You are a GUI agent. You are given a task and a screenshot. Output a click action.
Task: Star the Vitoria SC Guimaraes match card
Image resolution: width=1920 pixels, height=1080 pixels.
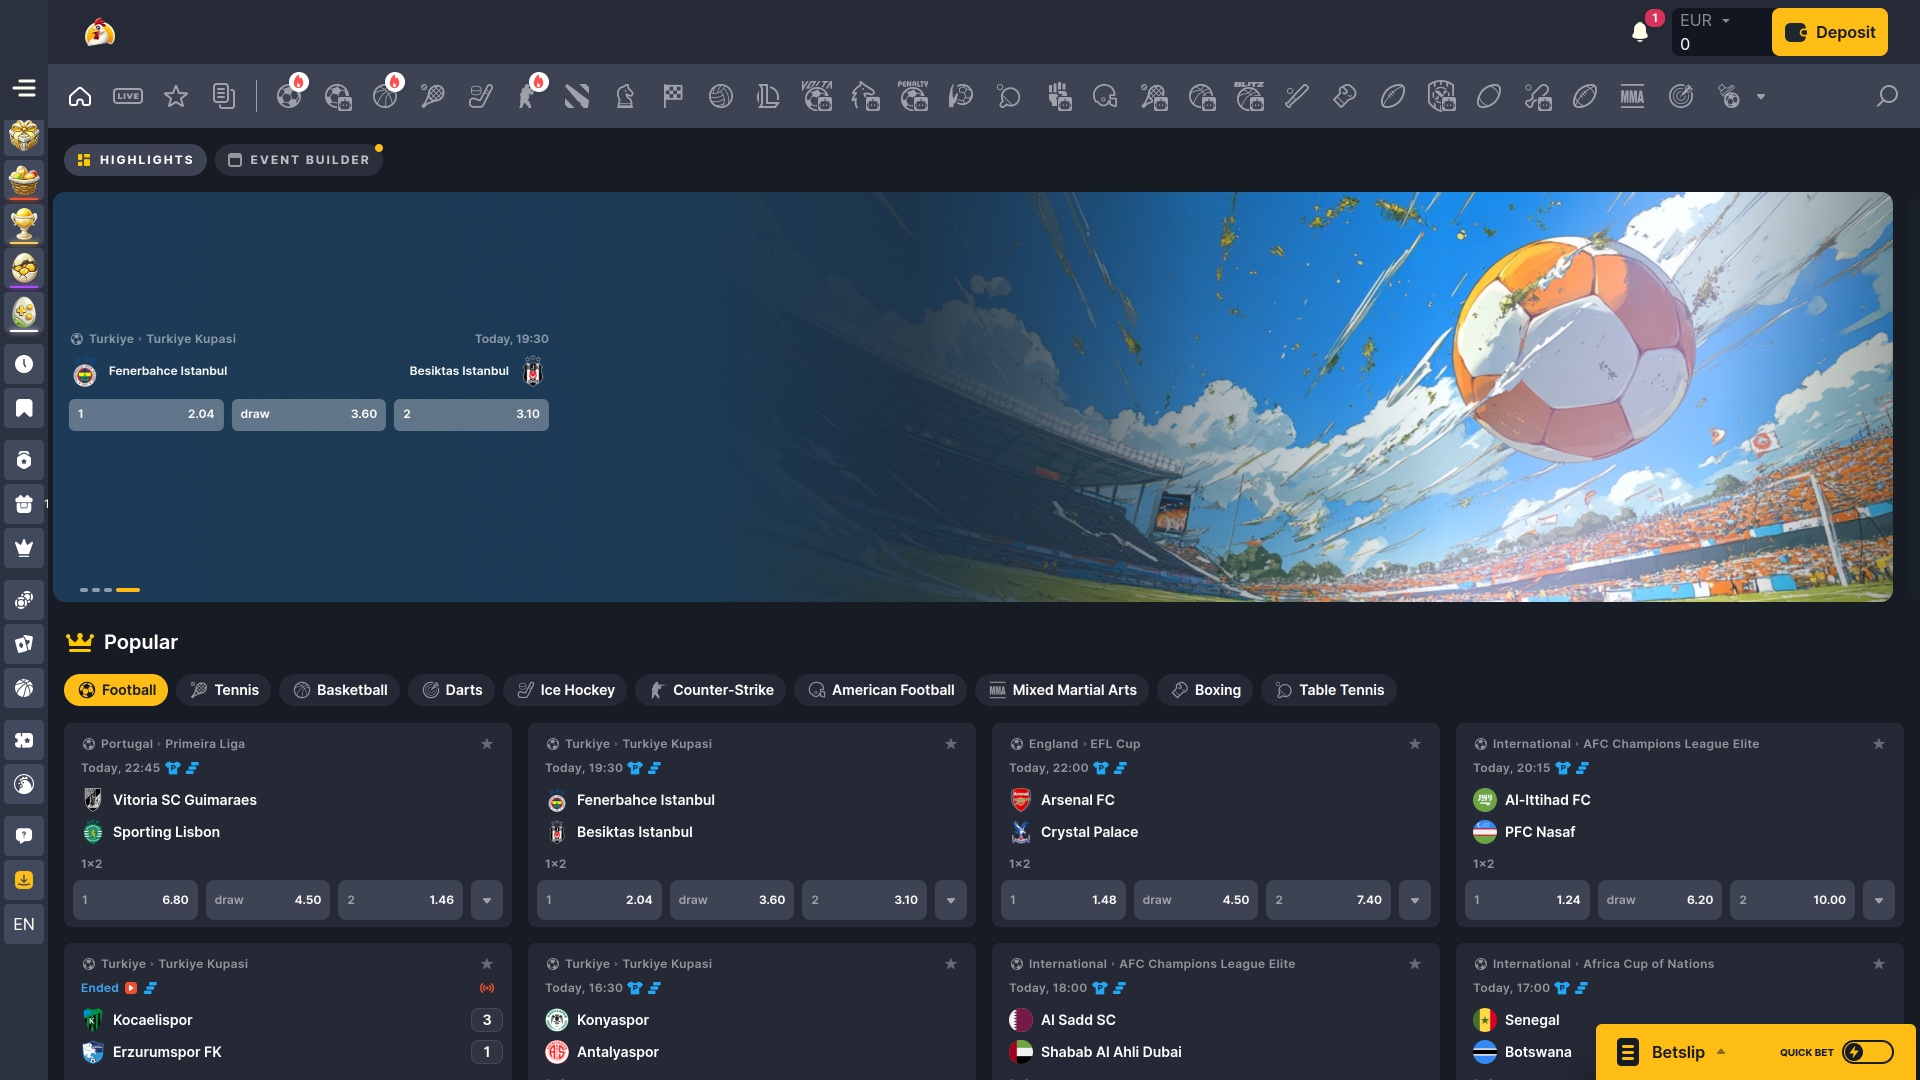tap(487, 744)
